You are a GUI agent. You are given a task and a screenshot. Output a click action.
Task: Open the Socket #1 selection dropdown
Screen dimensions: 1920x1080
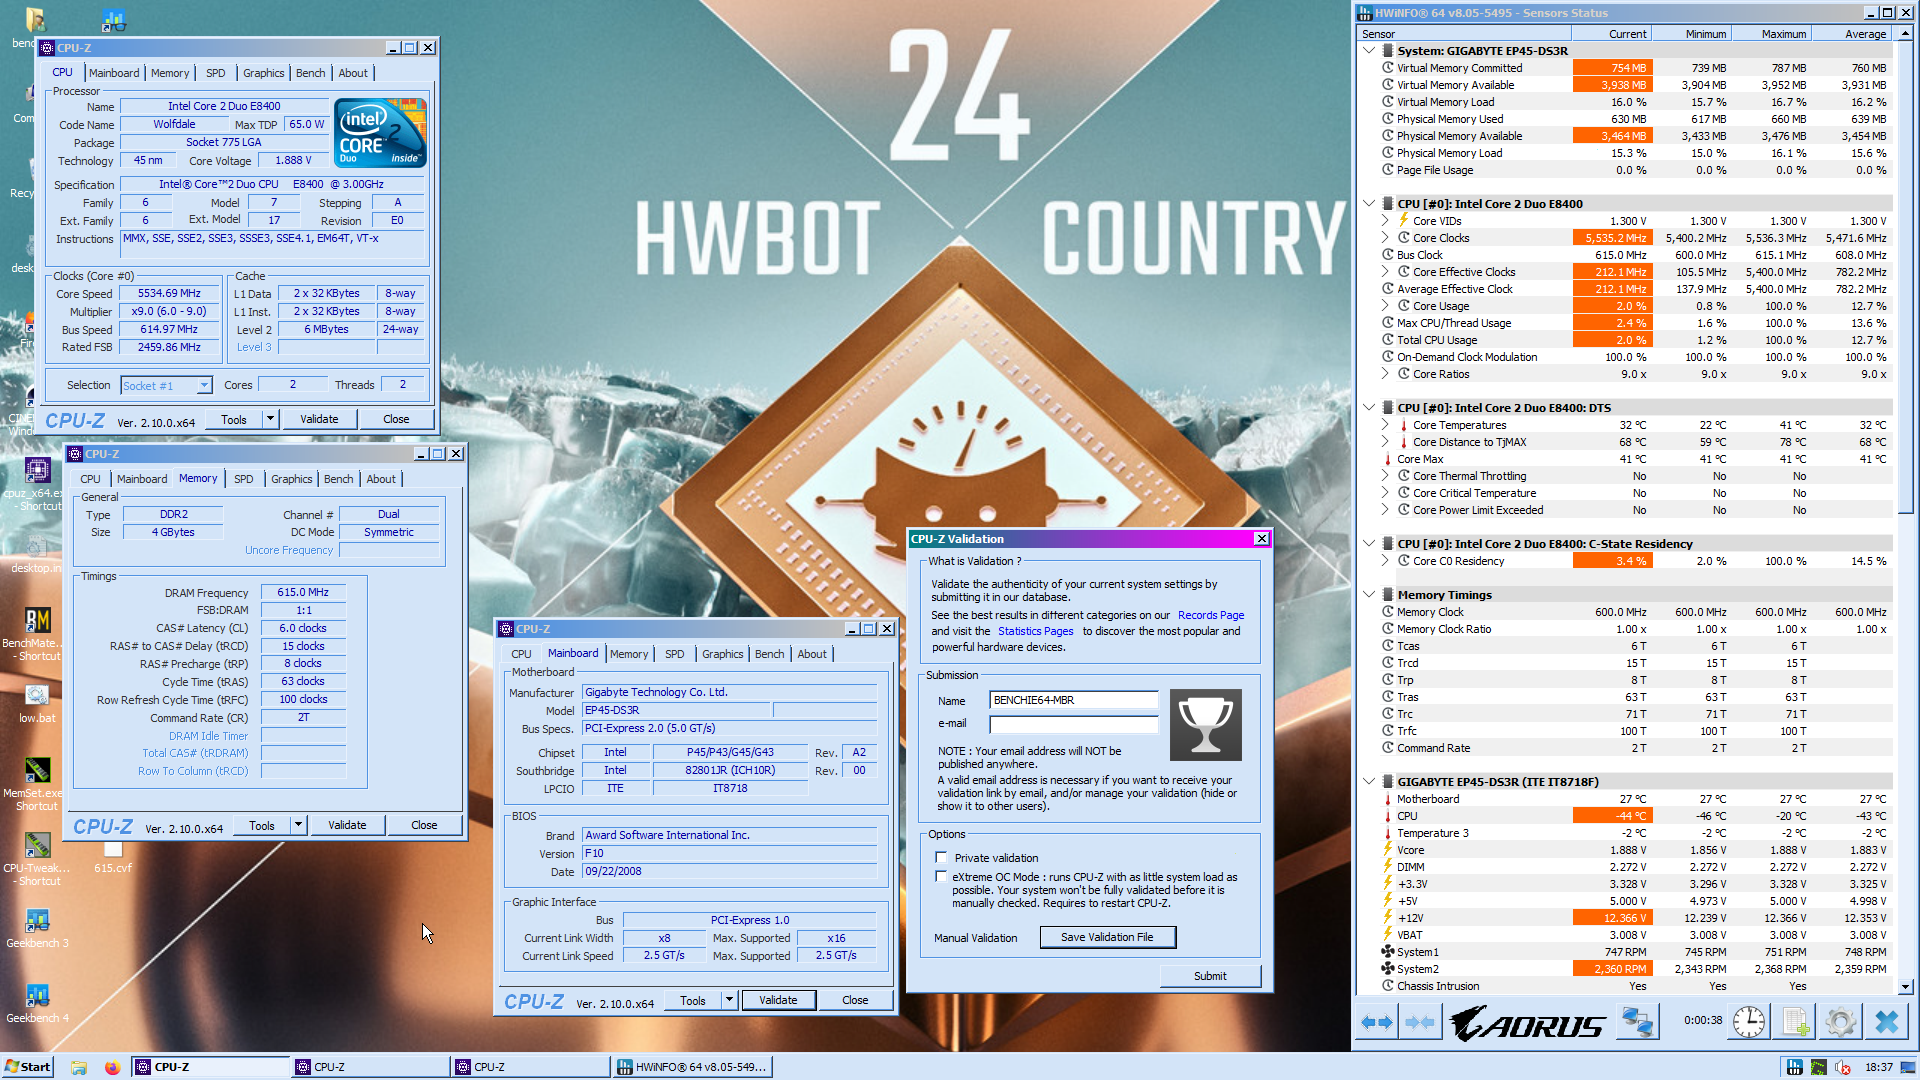[204, 385]
